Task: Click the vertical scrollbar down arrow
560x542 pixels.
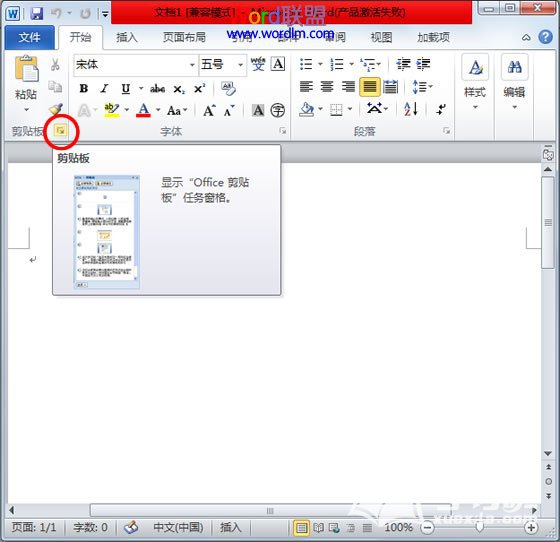Action: coord(548,453)
